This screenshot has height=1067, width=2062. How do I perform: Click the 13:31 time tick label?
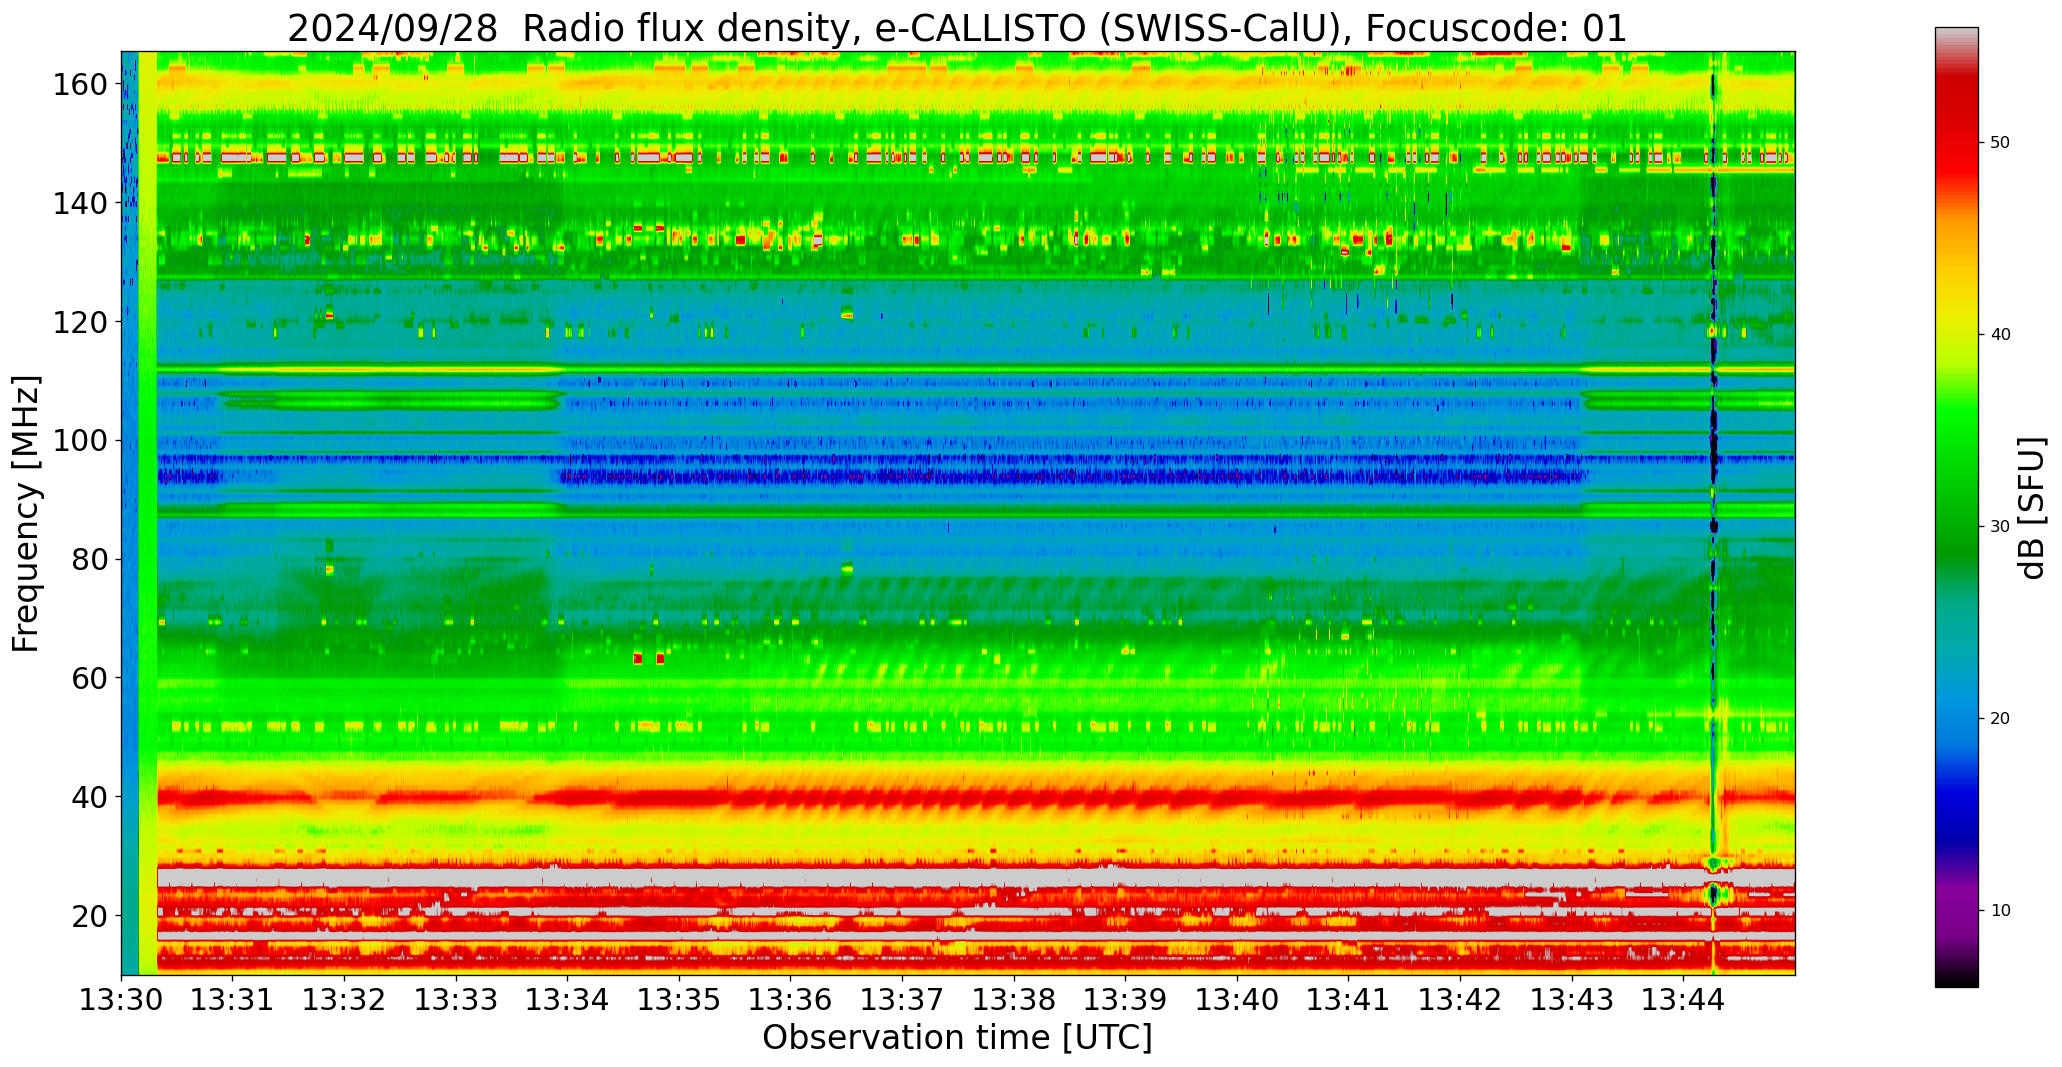233,1001
